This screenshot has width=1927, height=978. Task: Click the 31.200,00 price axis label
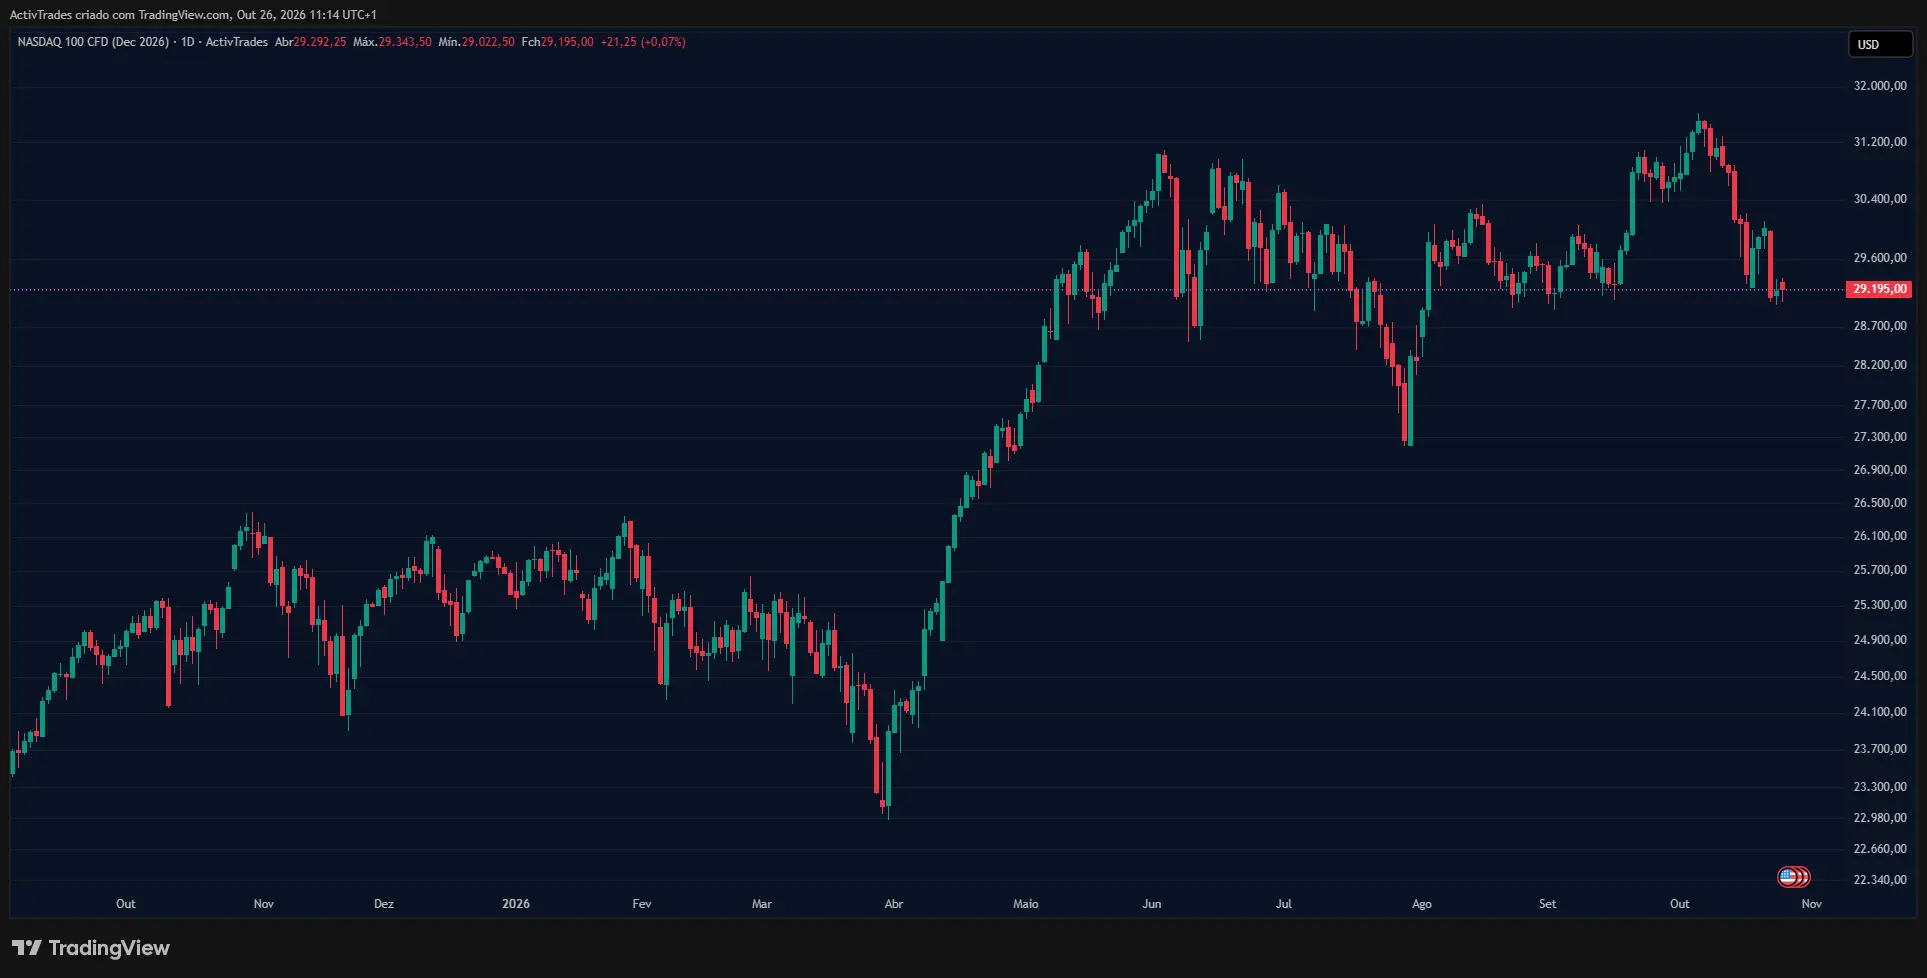(1880, 142)
